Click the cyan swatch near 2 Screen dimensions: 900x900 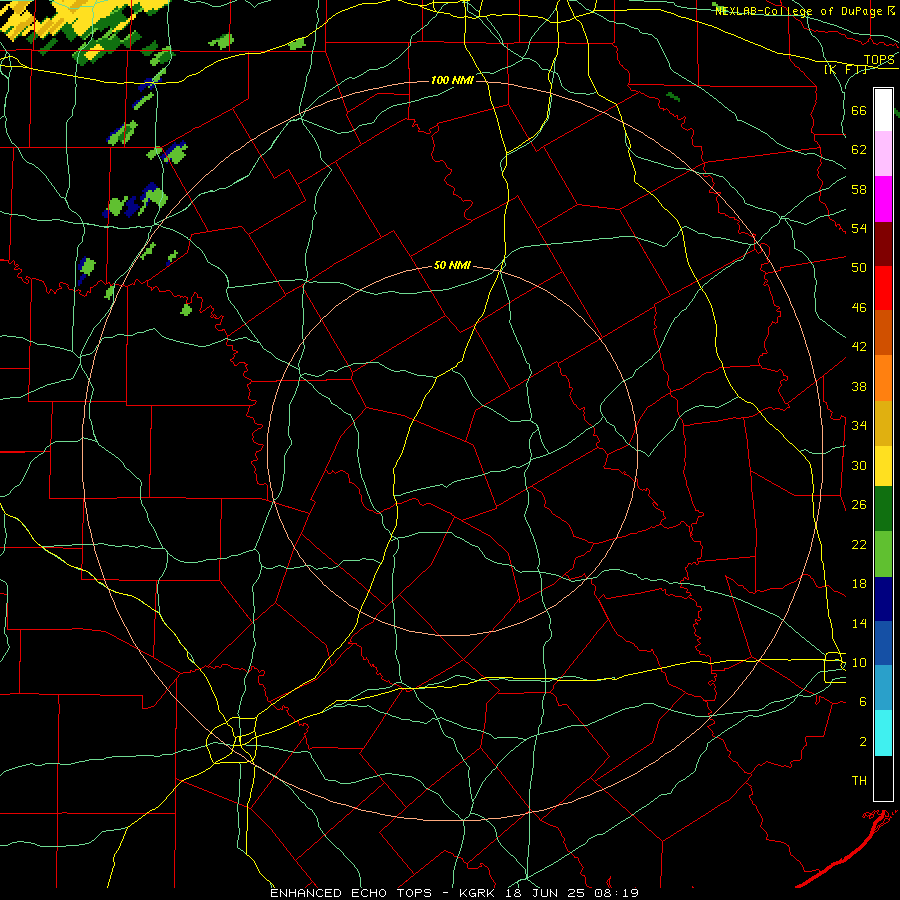(x=883, y=733)
